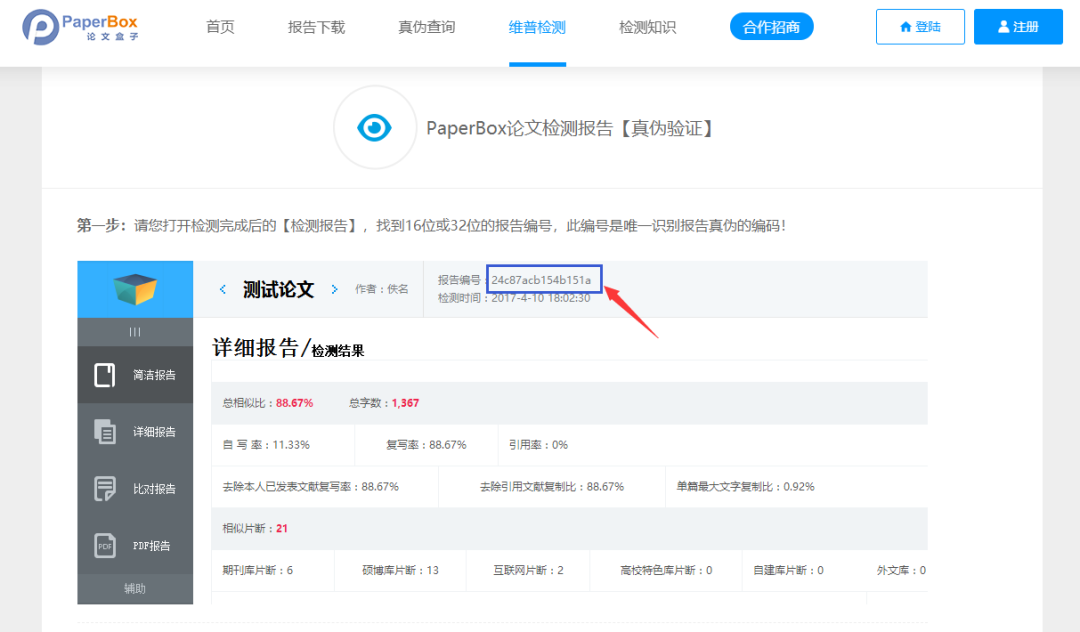Screen dimensions: 1080x632
Task: Click the 引用率 0% cell
Action: [539, 445]
